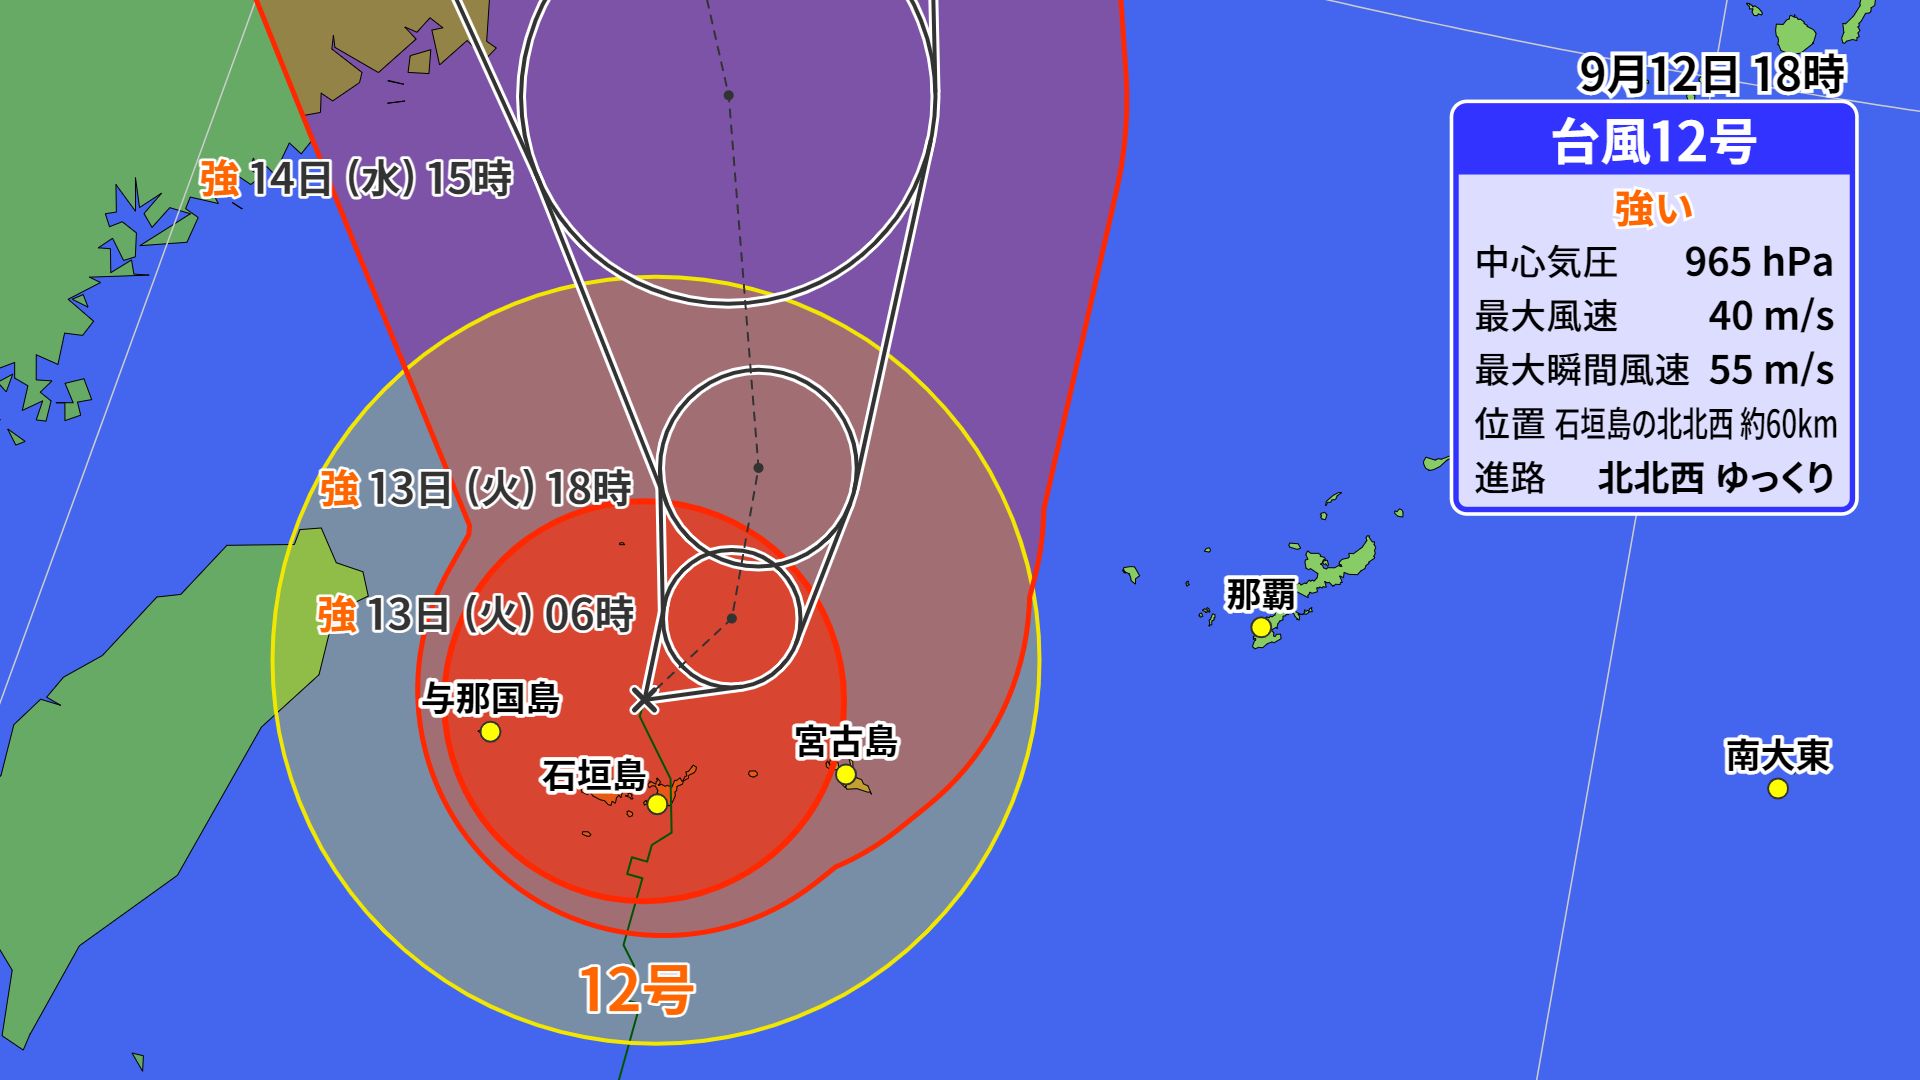The image size is (1920, 1080).
Task: Click the typhoon center X marker
Action: [x=645, y=700]
